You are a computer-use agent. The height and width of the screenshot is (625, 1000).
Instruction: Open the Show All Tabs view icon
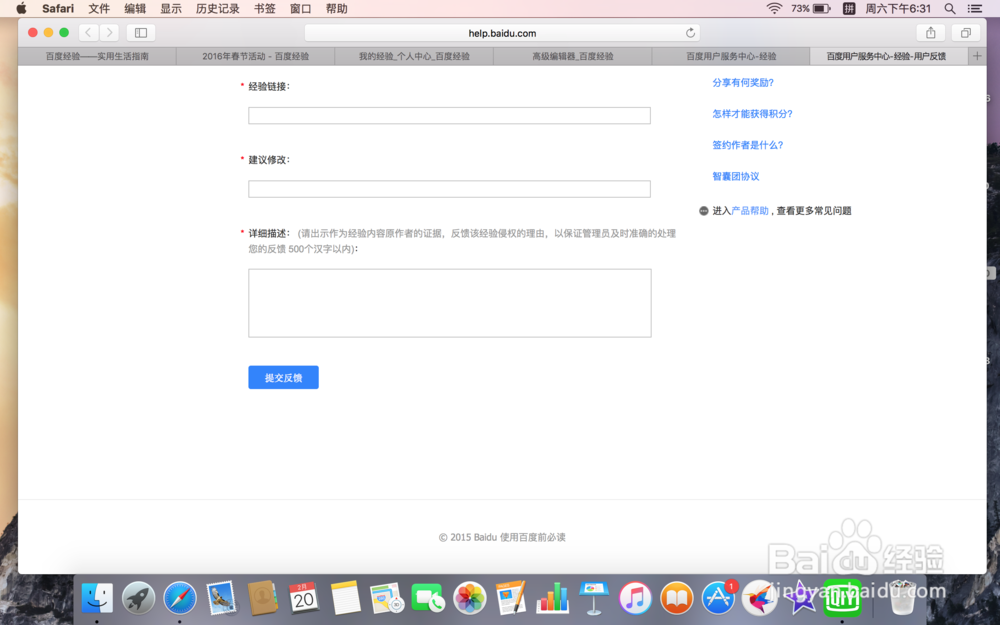click(965, 32)
